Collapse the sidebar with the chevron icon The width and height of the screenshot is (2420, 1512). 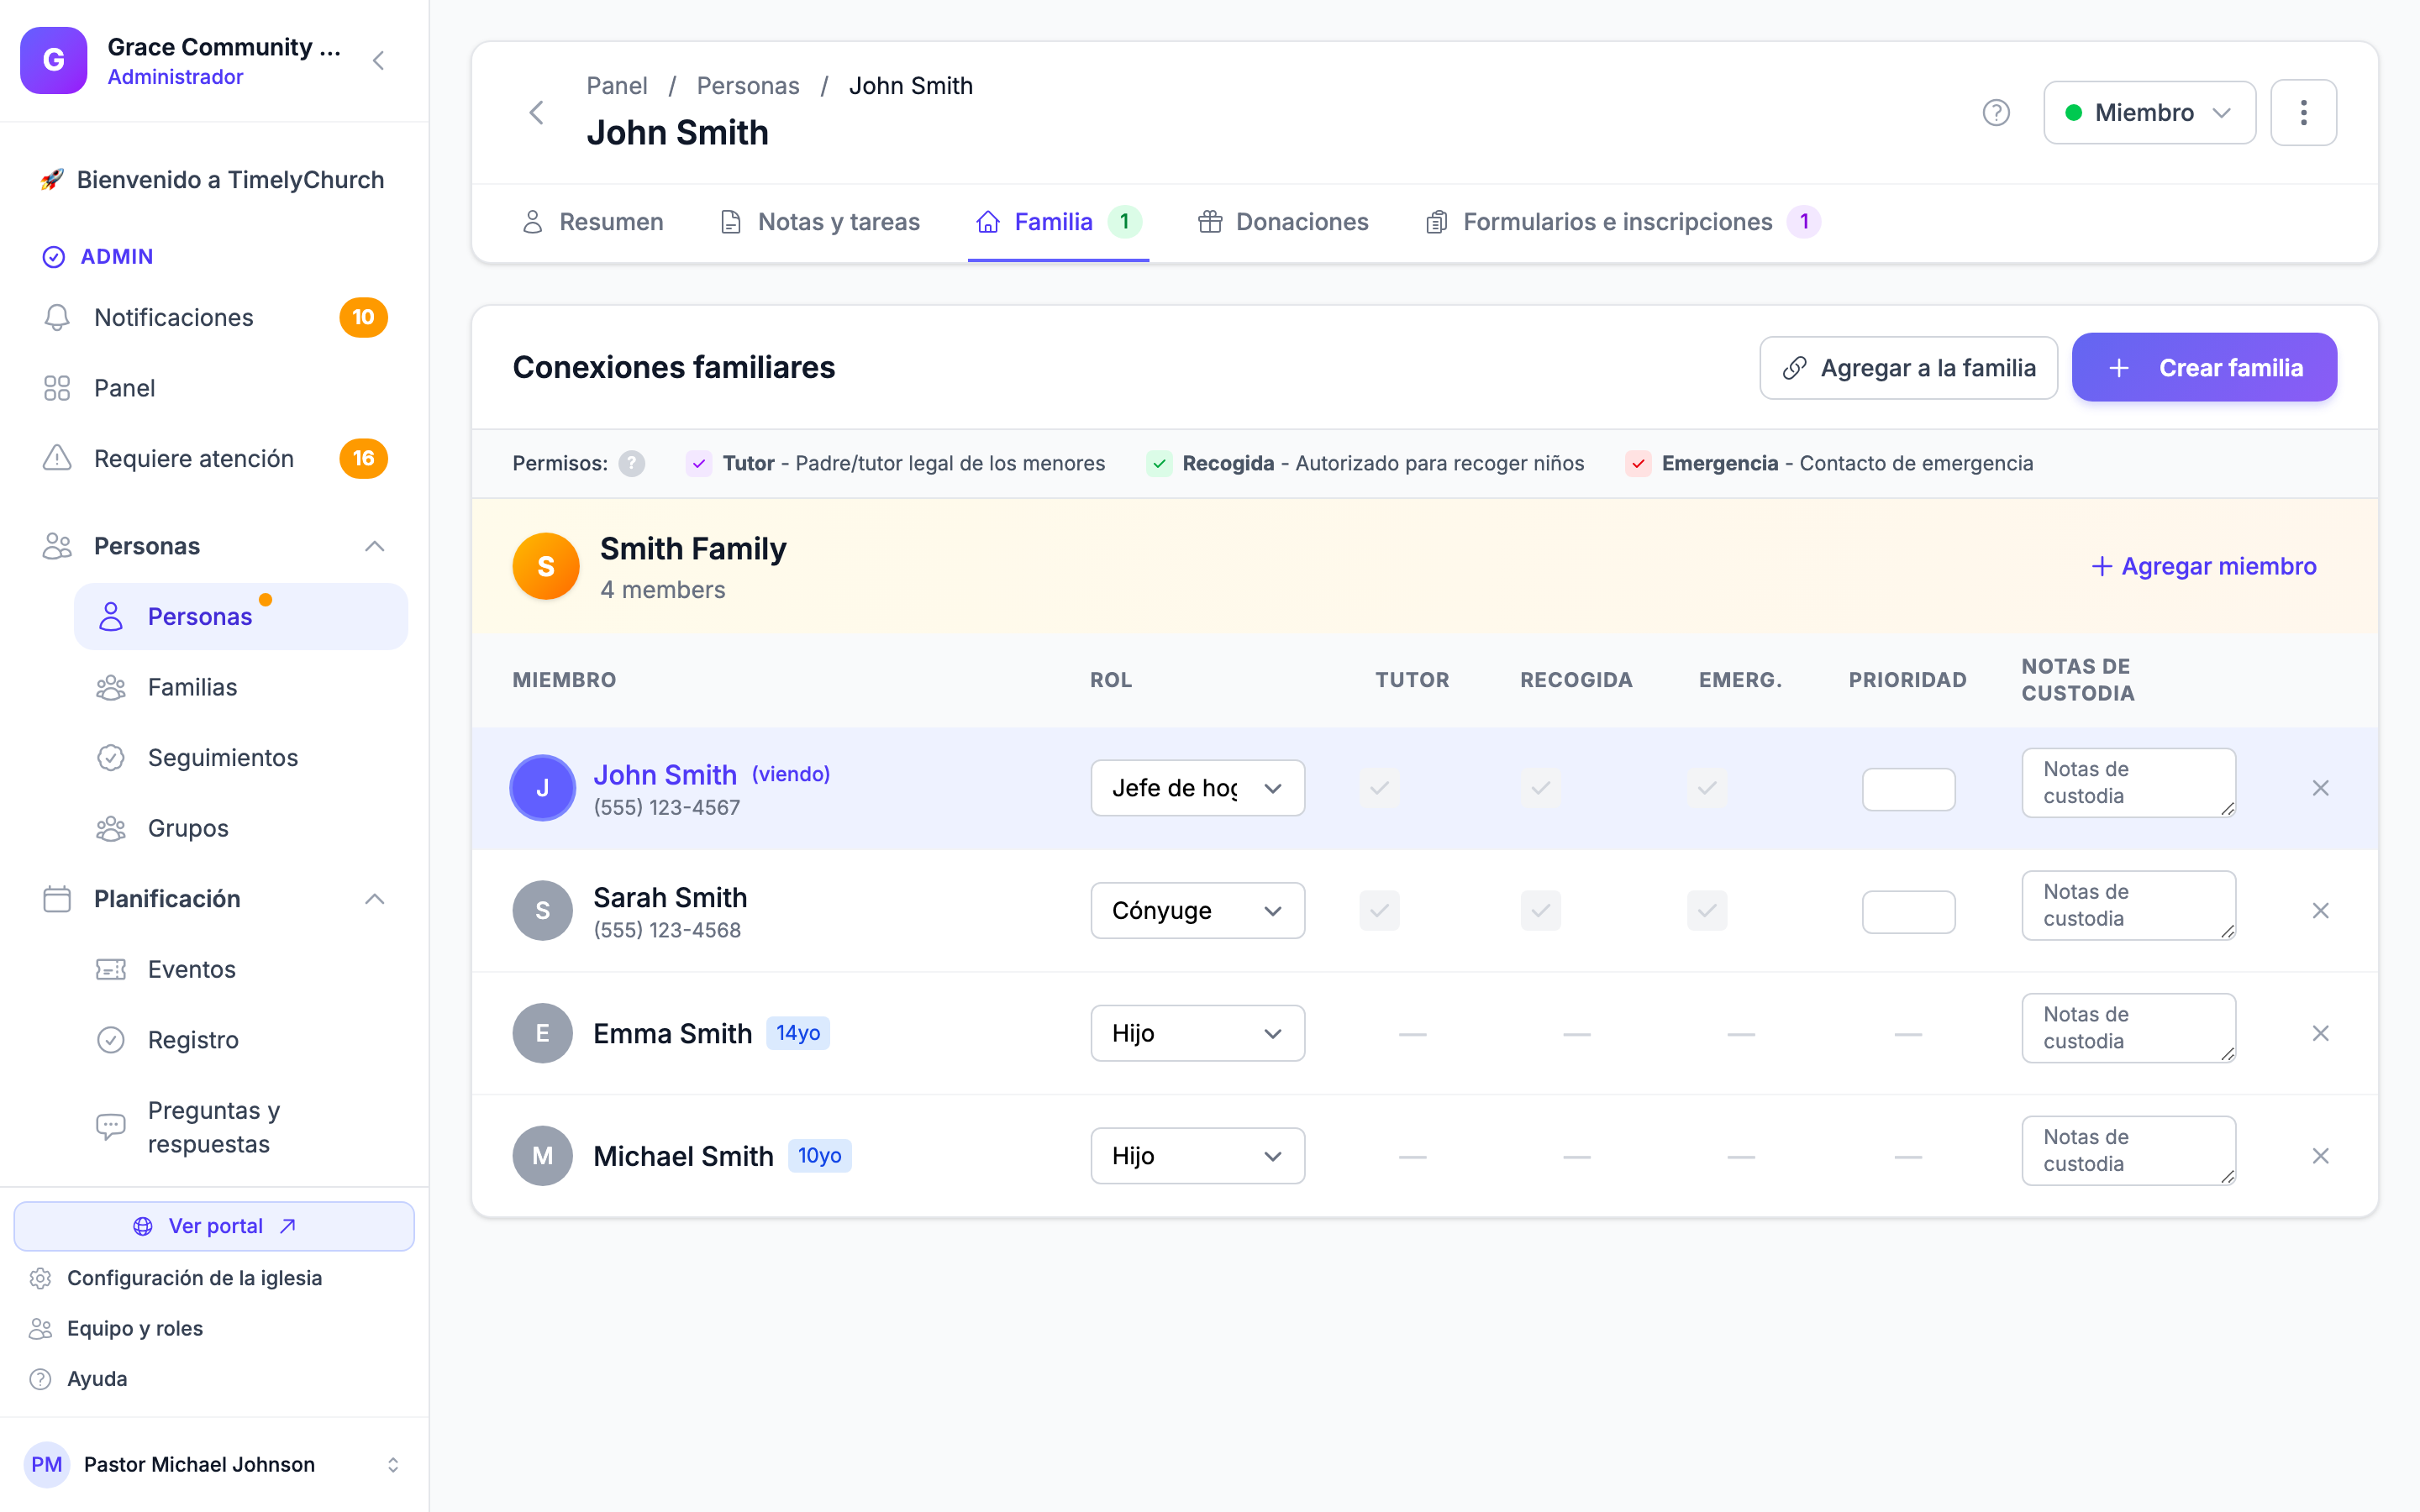tap(378, 61)
